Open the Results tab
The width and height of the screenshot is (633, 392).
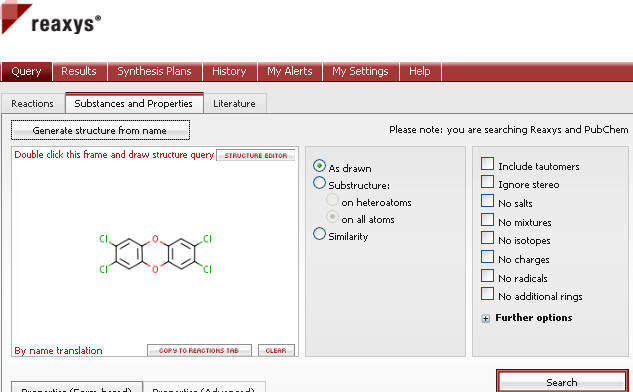click(79, 71)
